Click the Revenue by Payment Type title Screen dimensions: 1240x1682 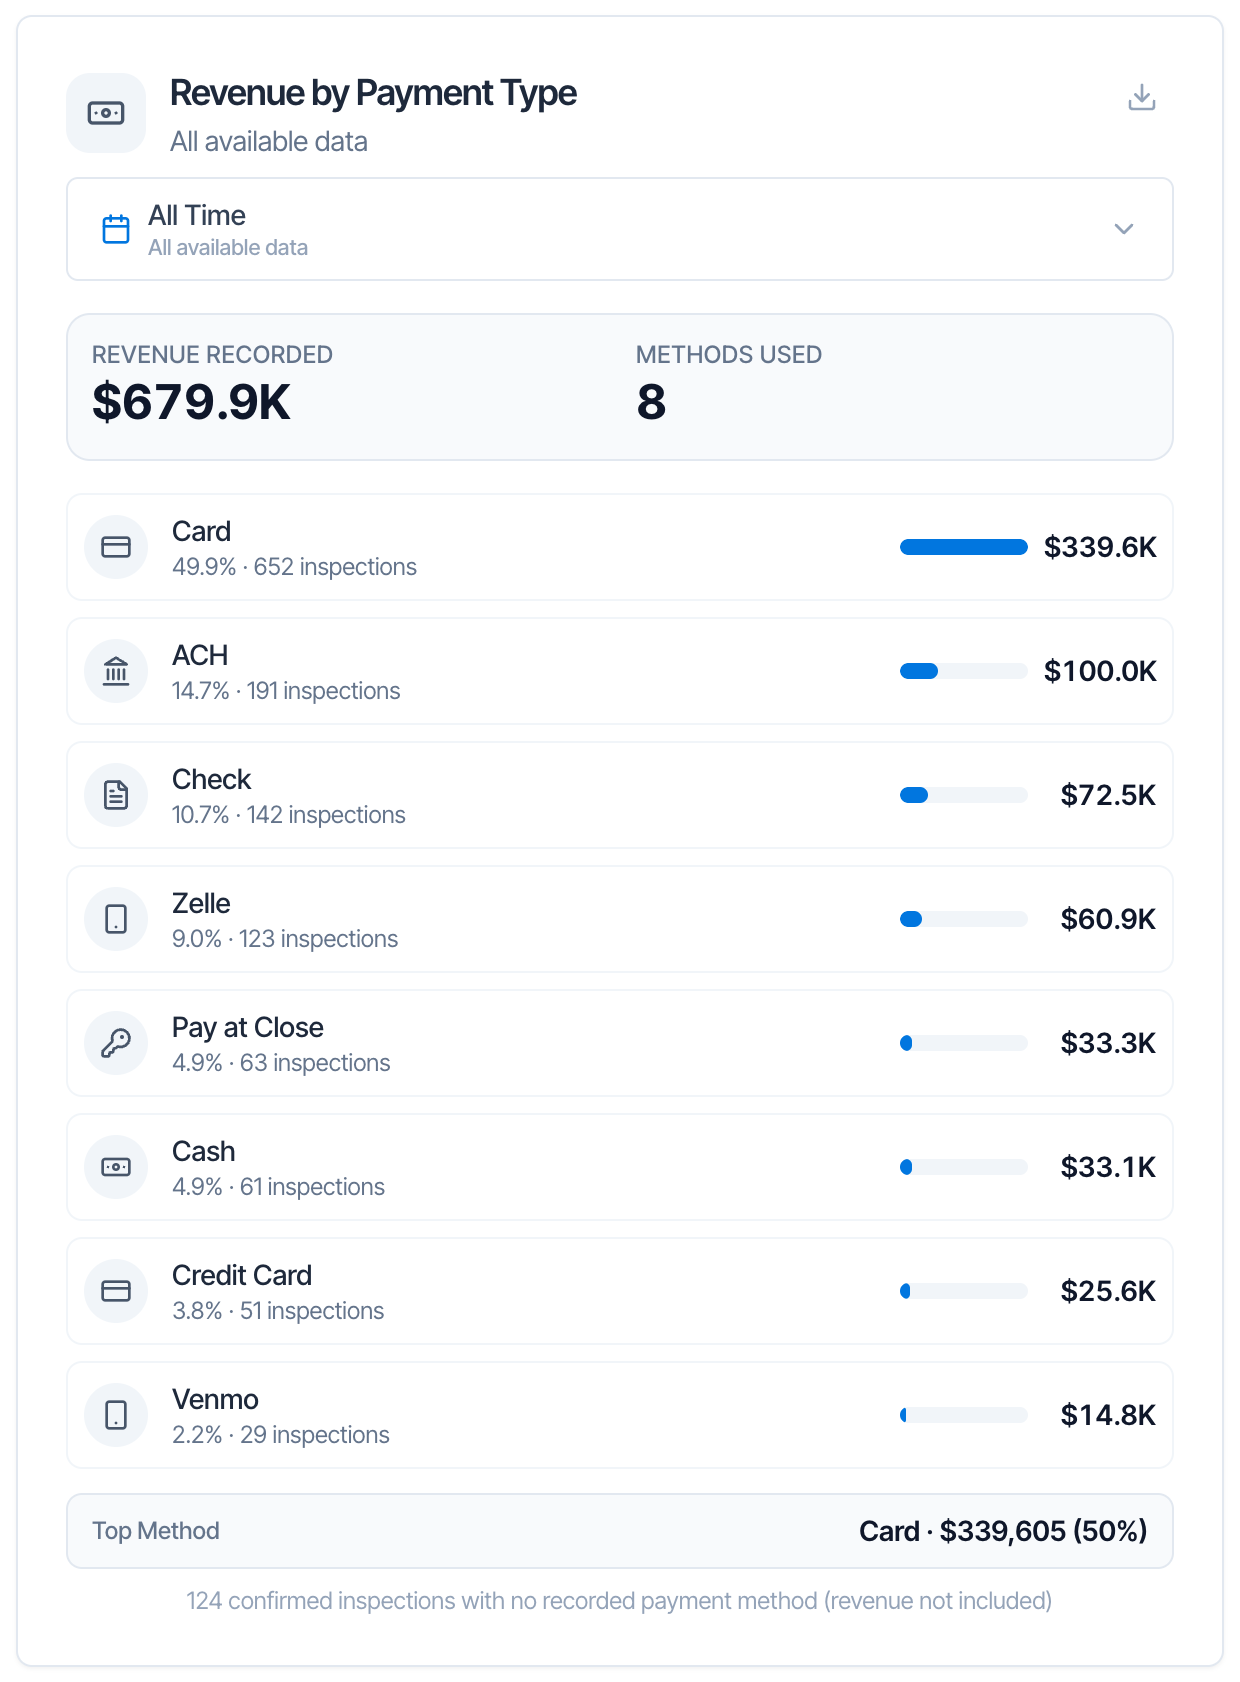click(x=373, y=93)
